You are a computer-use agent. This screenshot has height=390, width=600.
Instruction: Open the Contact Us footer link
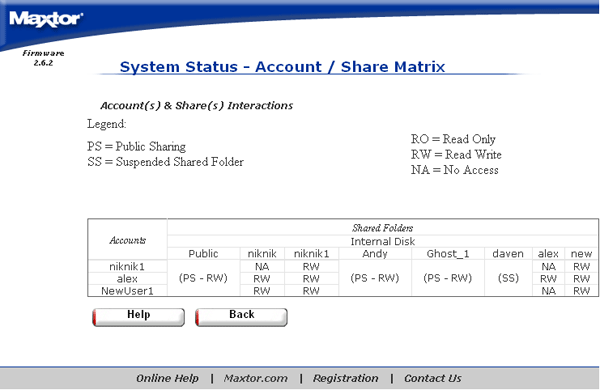point(432,378)
